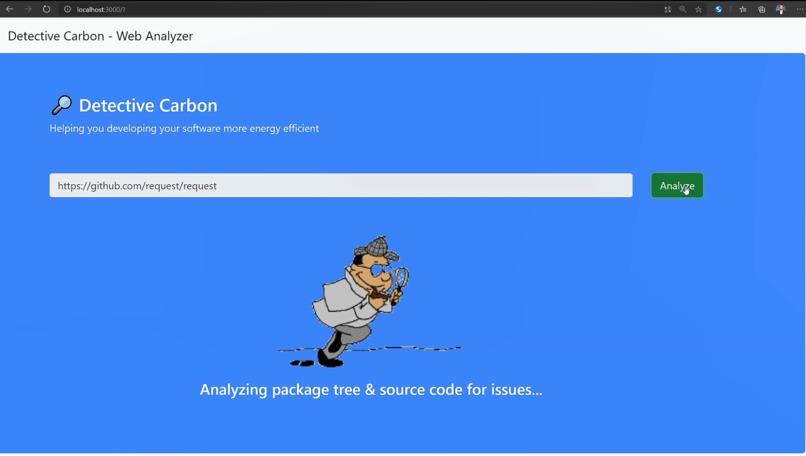The image size is (806, 456).
Task: Click the magnifying glass logo beside Detective Carbon
Action: pos(62,105)
